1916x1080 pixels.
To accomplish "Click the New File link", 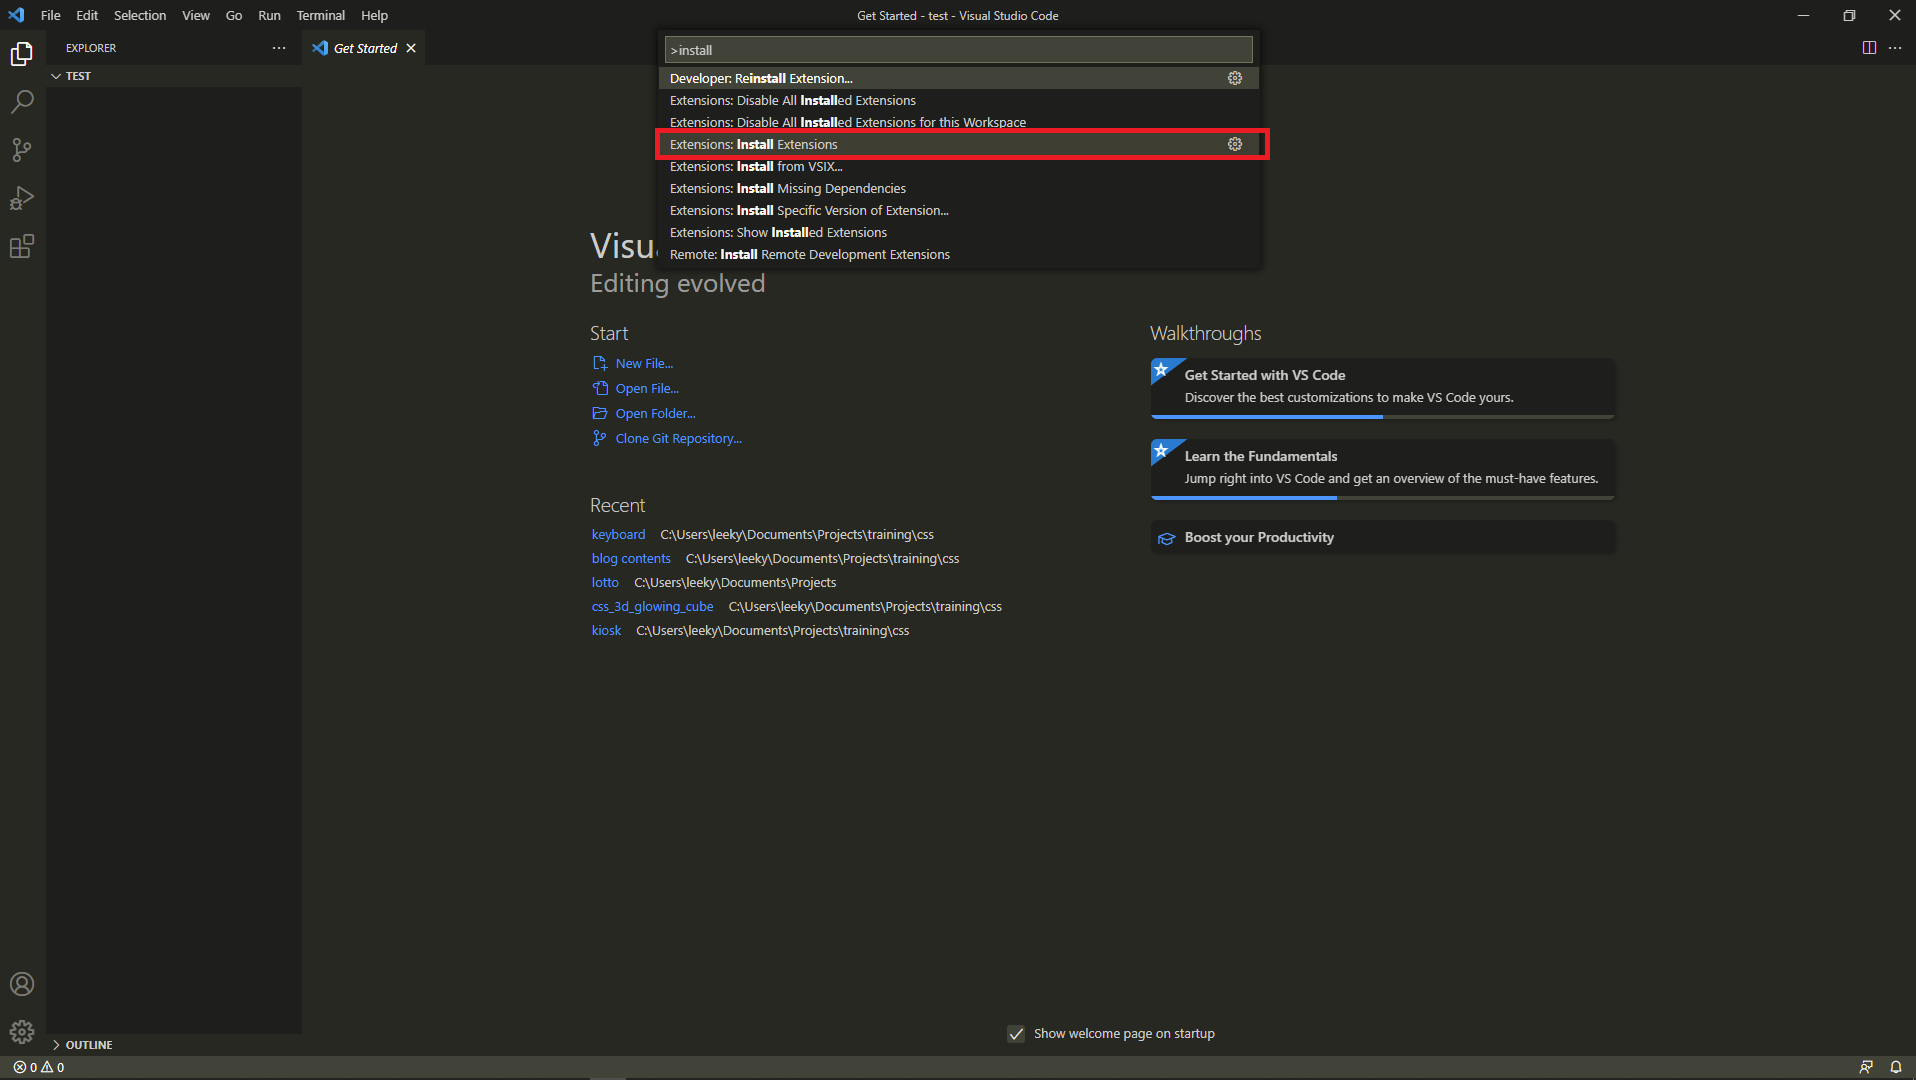I will click(x=644, y=363).
